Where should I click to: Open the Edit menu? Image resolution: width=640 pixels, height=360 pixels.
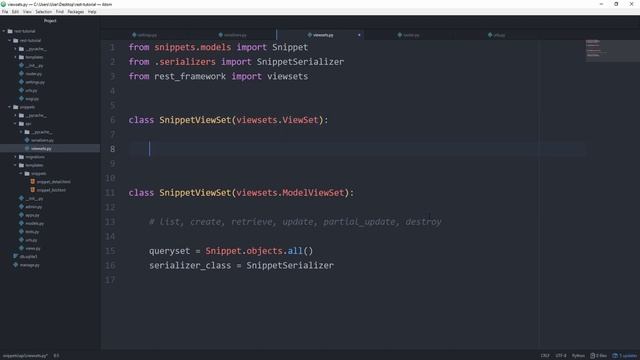16,12
